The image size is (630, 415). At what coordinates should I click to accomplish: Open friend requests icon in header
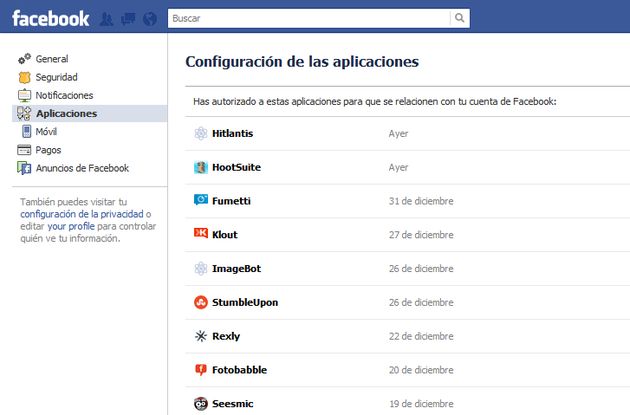click(106, 19)
